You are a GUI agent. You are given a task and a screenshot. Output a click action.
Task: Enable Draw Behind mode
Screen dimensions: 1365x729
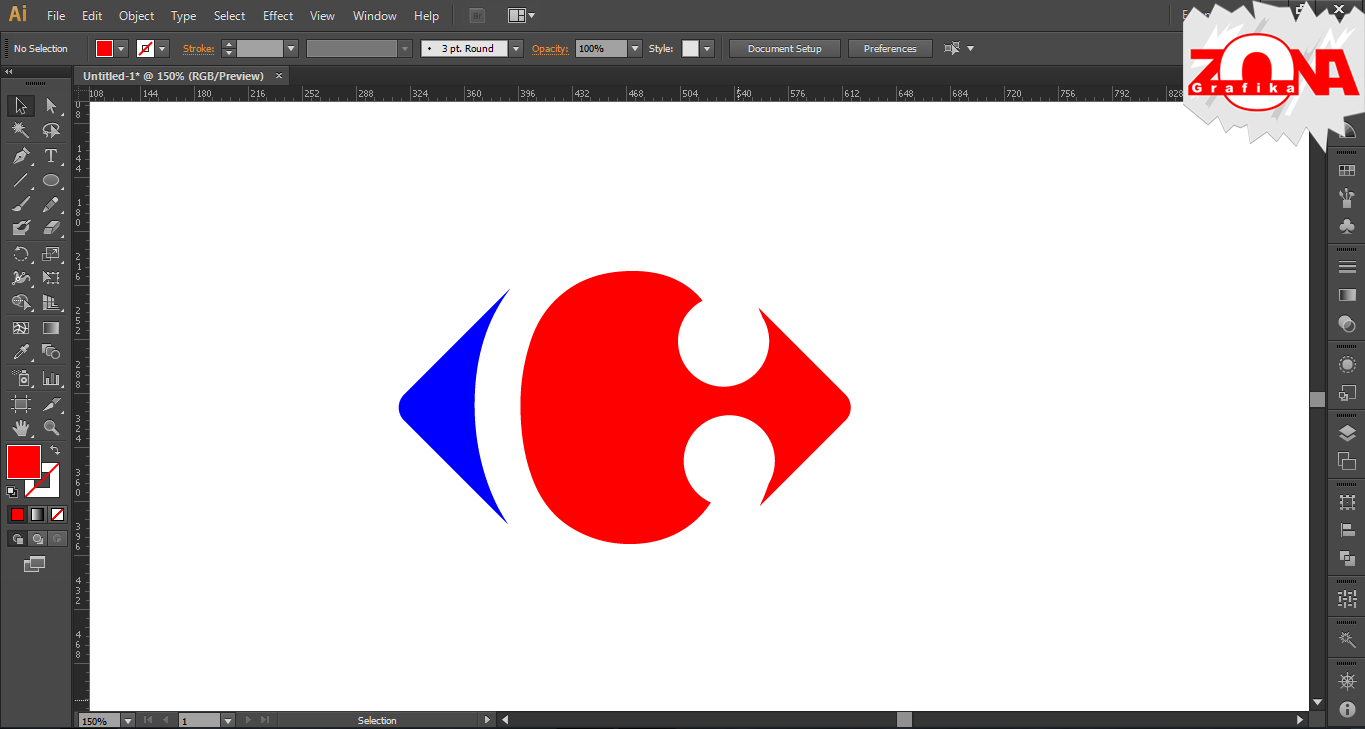click(x=37, y=539)
